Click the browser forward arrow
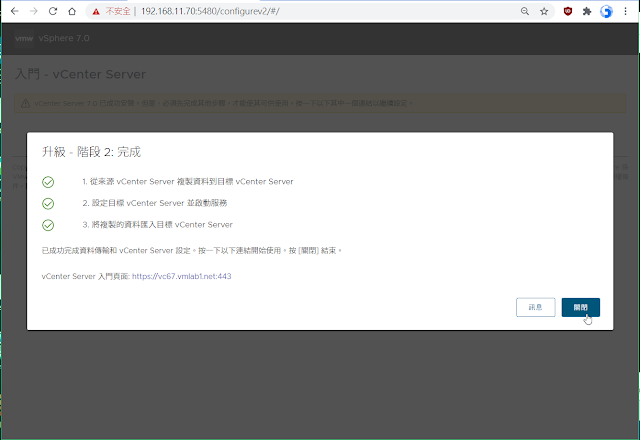This screenshot has width=640, height=440. click(33, 11)
